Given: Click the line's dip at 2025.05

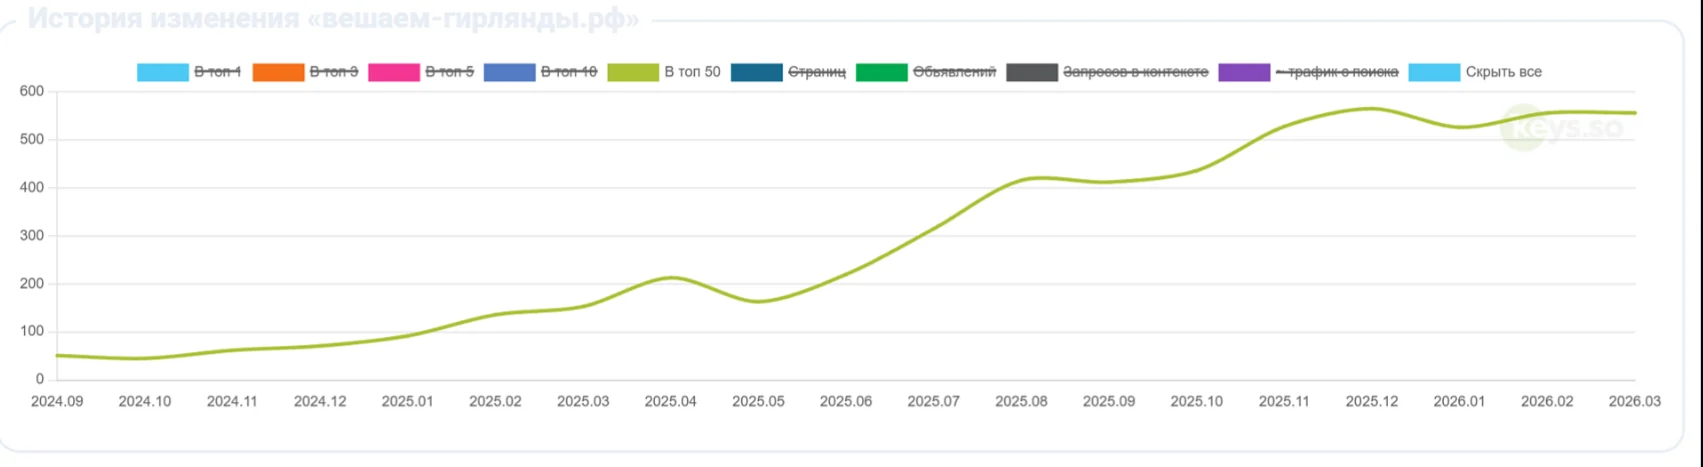Looking at the screenshot, I should 758,301.
